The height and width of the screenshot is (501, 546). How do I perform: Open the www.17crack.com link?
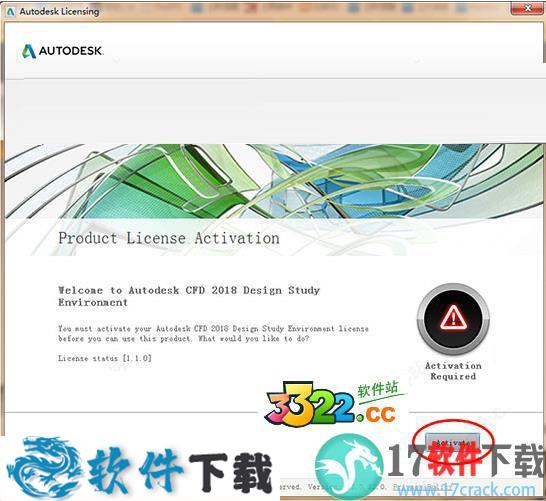pyautogui.click(x=466, y=490)
